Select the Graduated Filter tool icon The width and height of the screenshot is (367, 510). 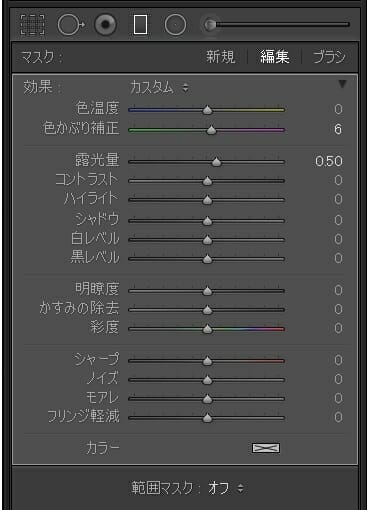[140, 25]
